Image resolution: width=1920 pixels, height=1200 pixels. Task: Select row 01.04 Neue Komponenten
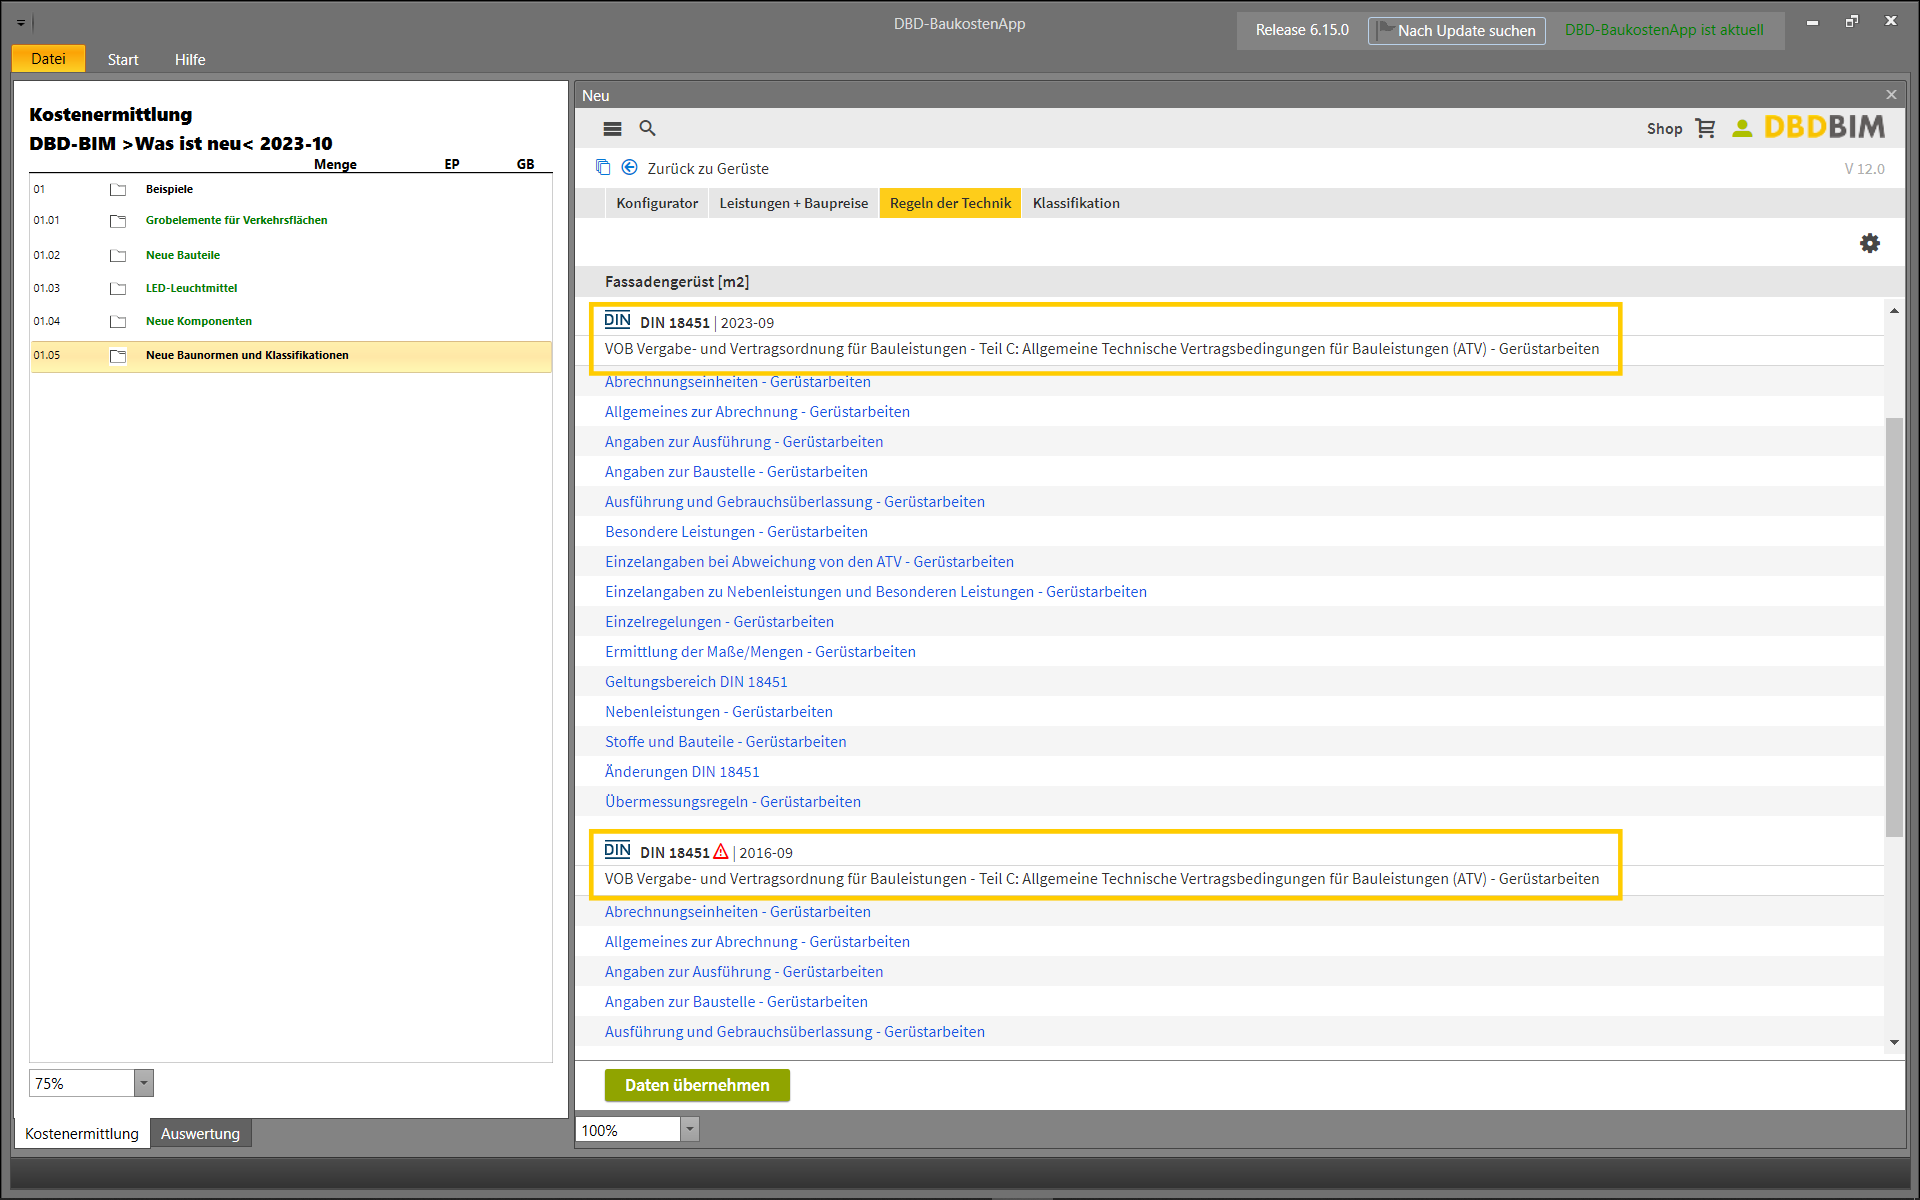[291, 322]
